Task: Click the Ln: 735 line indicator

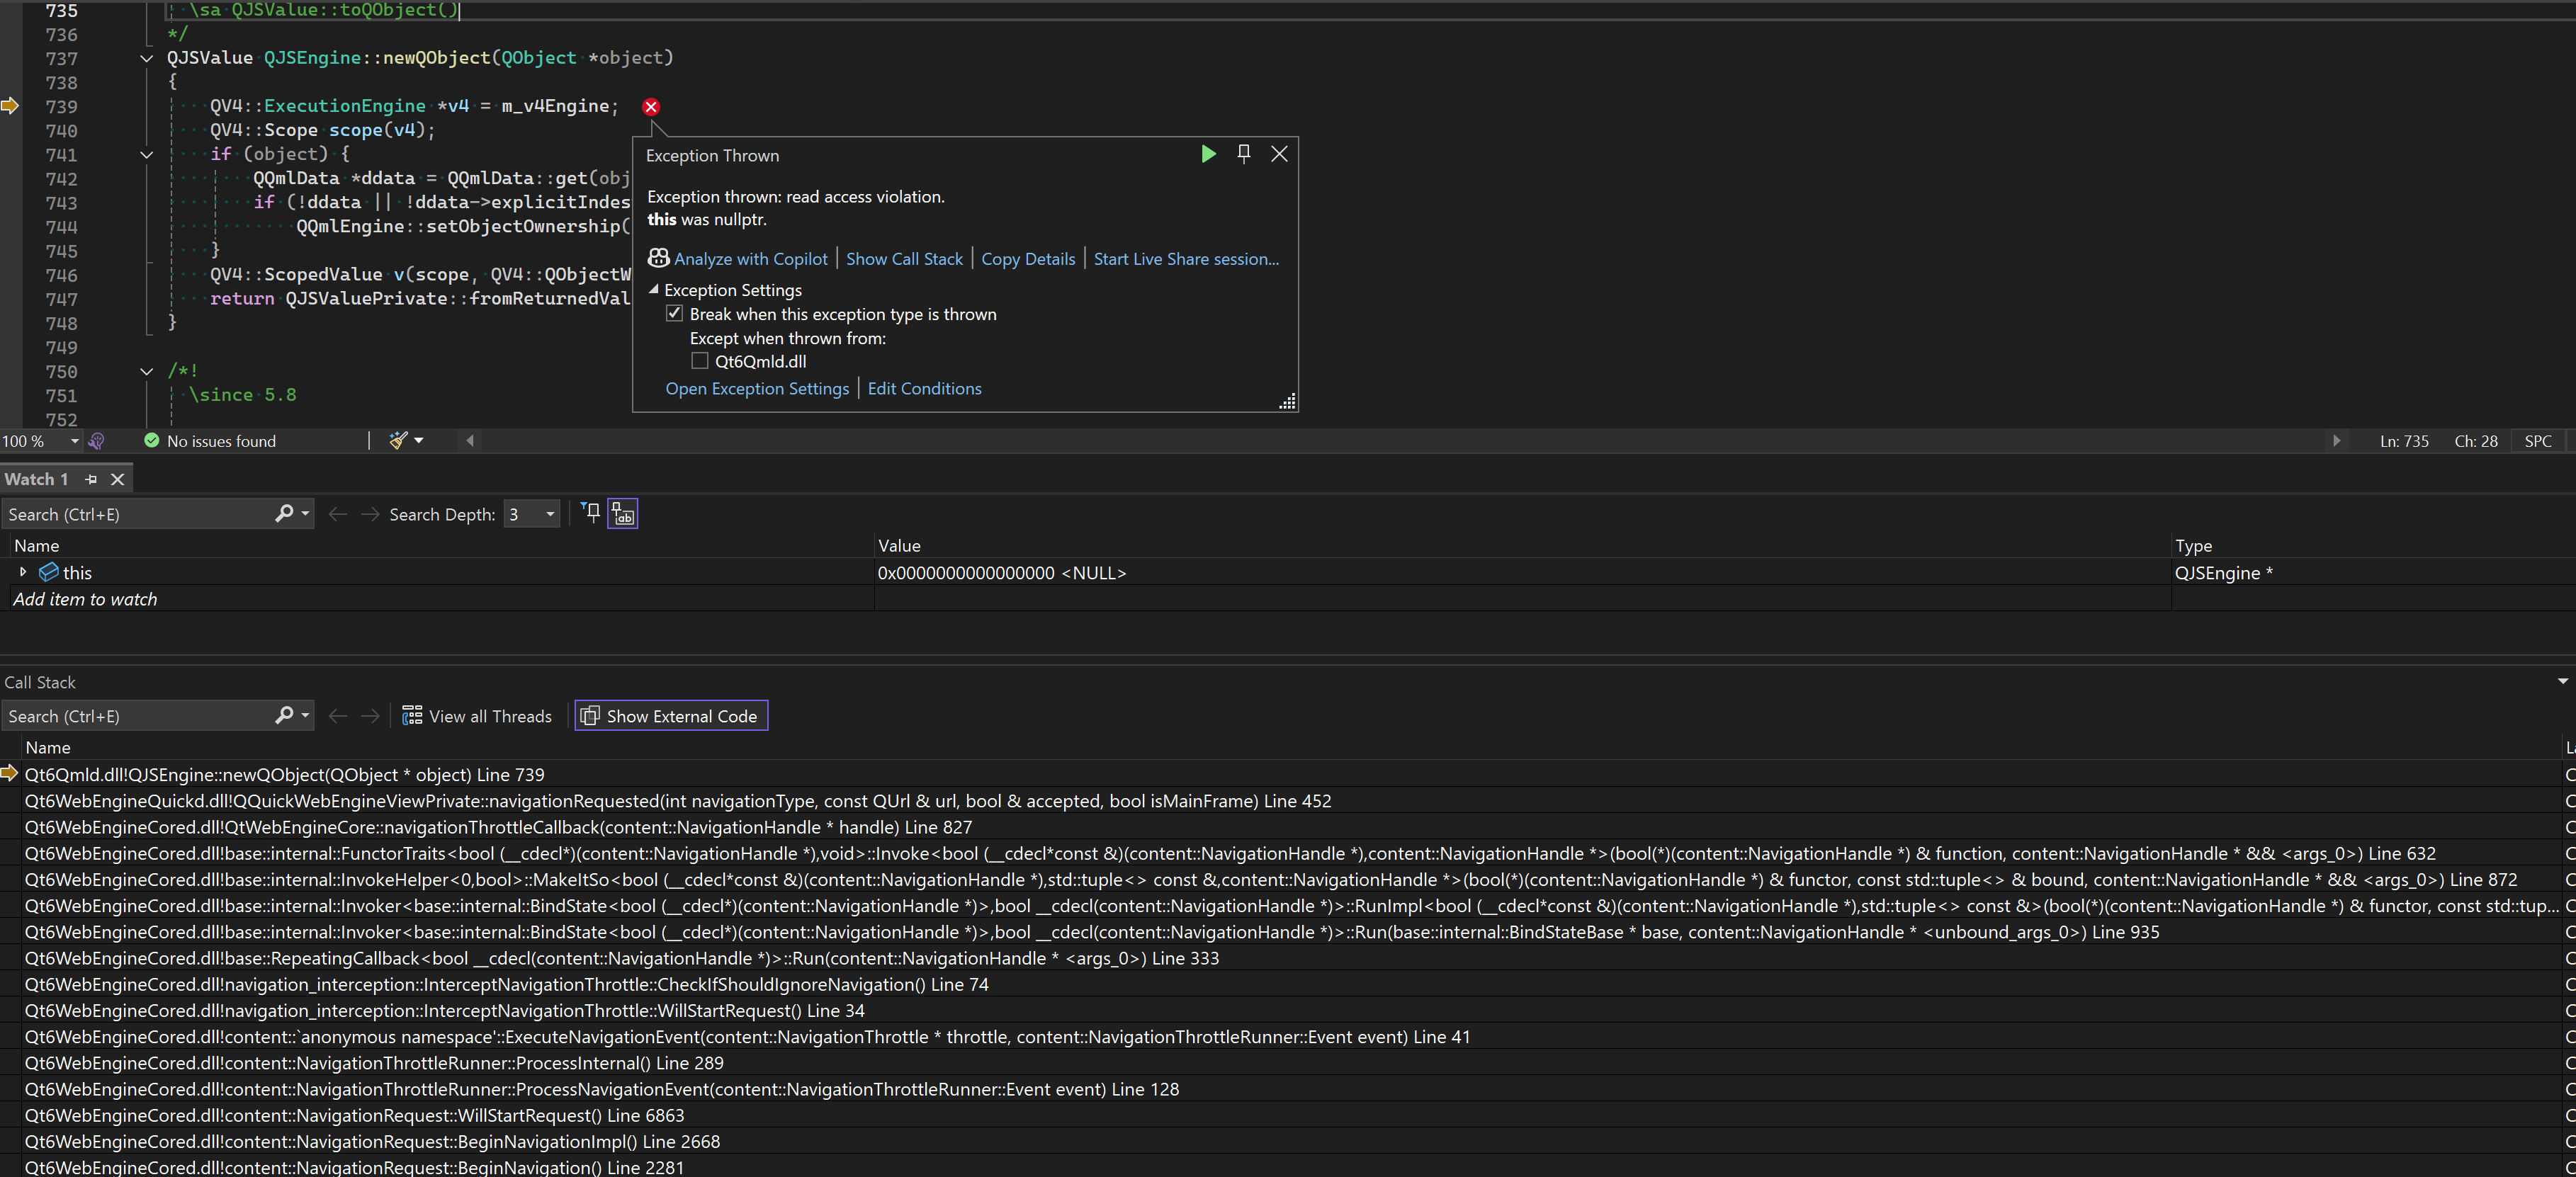Action: coord(2404,441)
